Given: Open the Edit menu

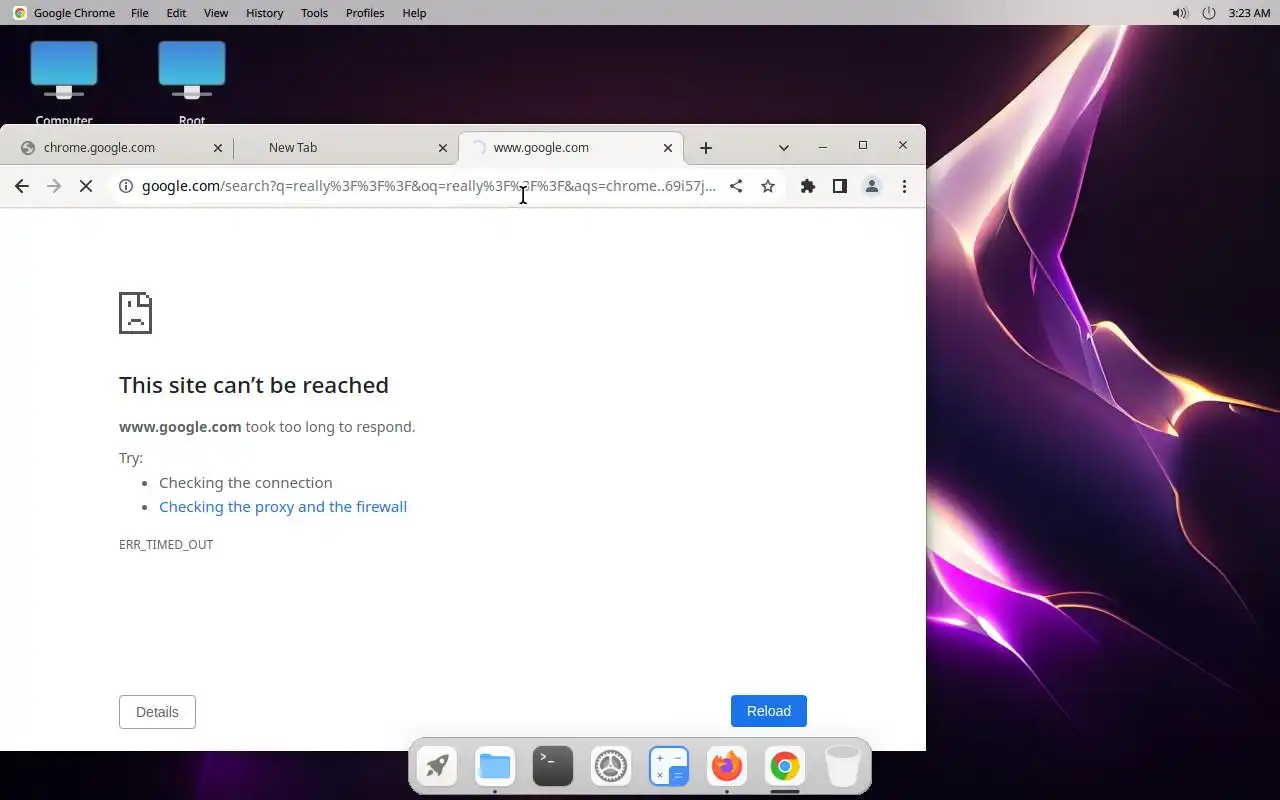Looking at the screenshot, I should pos(176,13).
